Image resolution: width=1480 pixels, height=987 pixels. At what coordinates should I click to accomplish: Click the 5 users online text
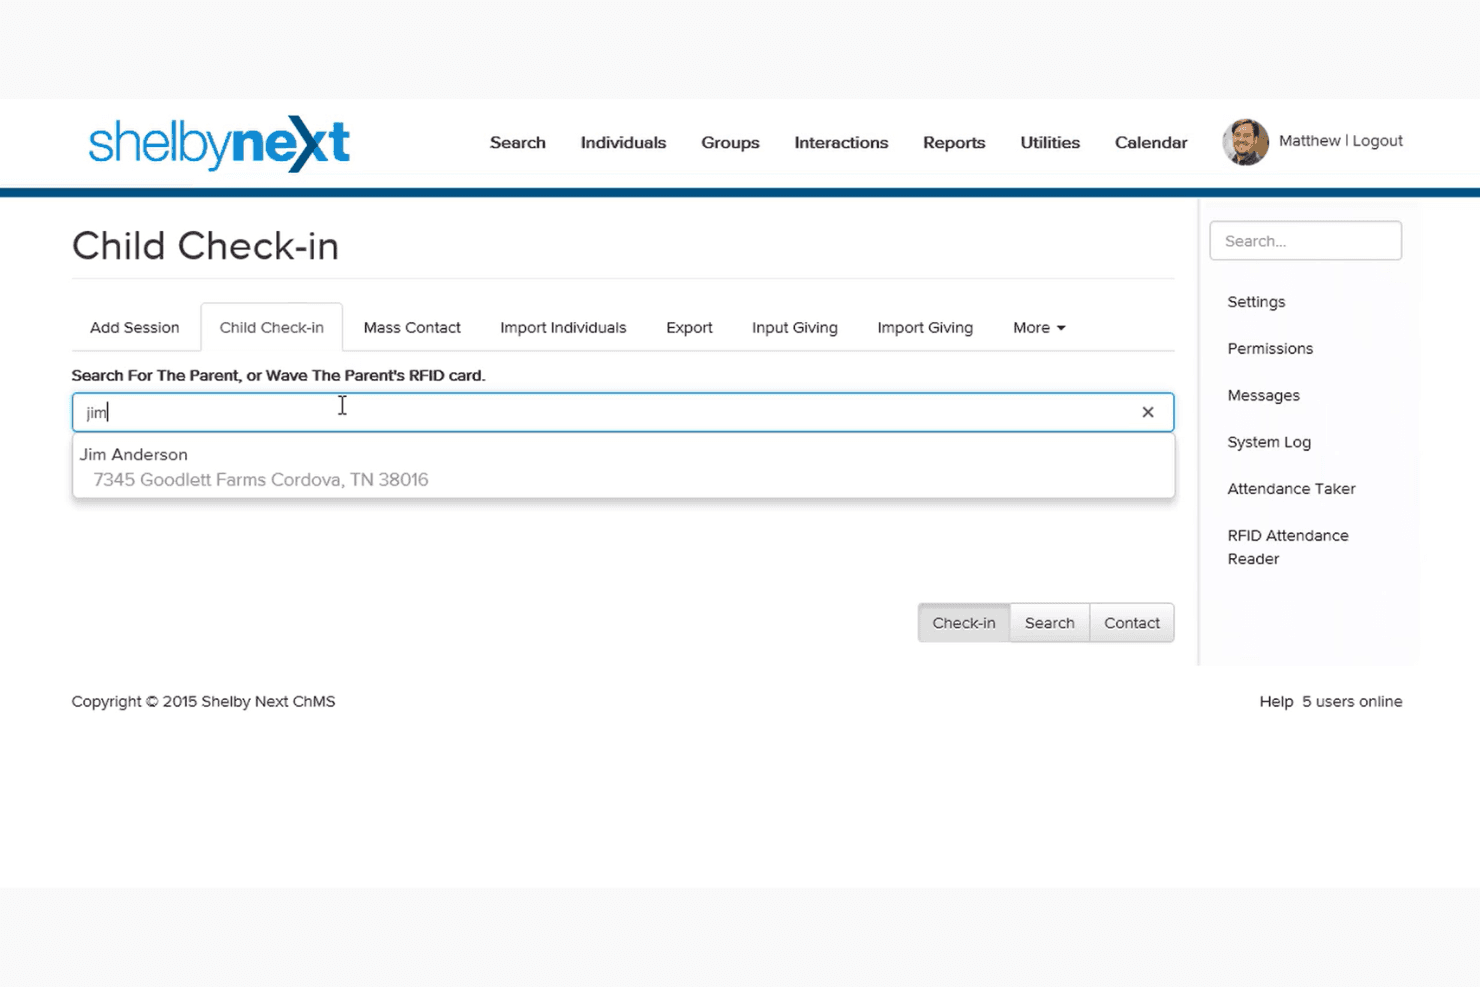point(1352,702)
